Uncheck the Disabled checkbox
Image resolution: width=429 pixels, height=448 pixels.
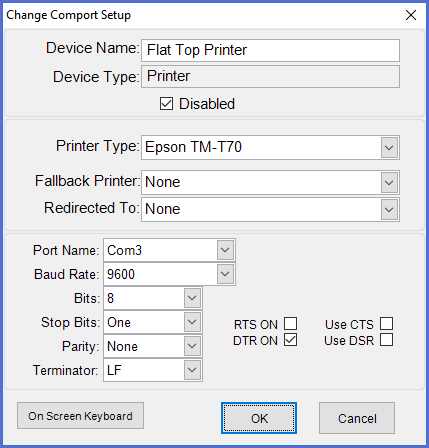166,104
